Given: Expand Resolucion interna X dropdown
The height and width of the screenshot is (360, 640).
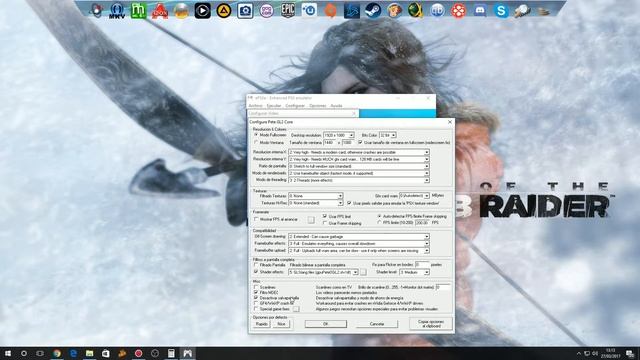Looking at the screenshot, I should (x=359, y=152).
